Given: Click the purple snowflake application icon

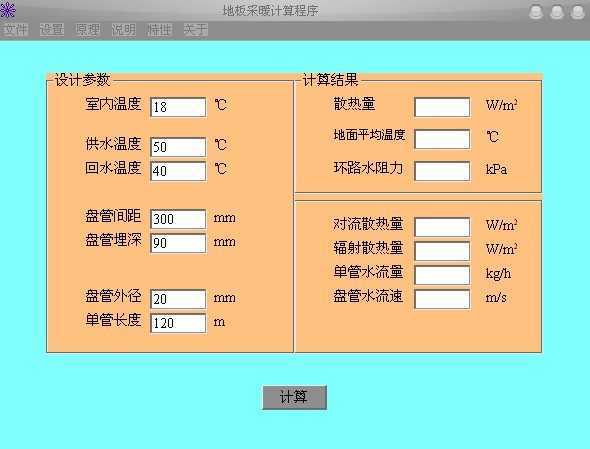Looking at the screenshot, I should click(8, 9).
